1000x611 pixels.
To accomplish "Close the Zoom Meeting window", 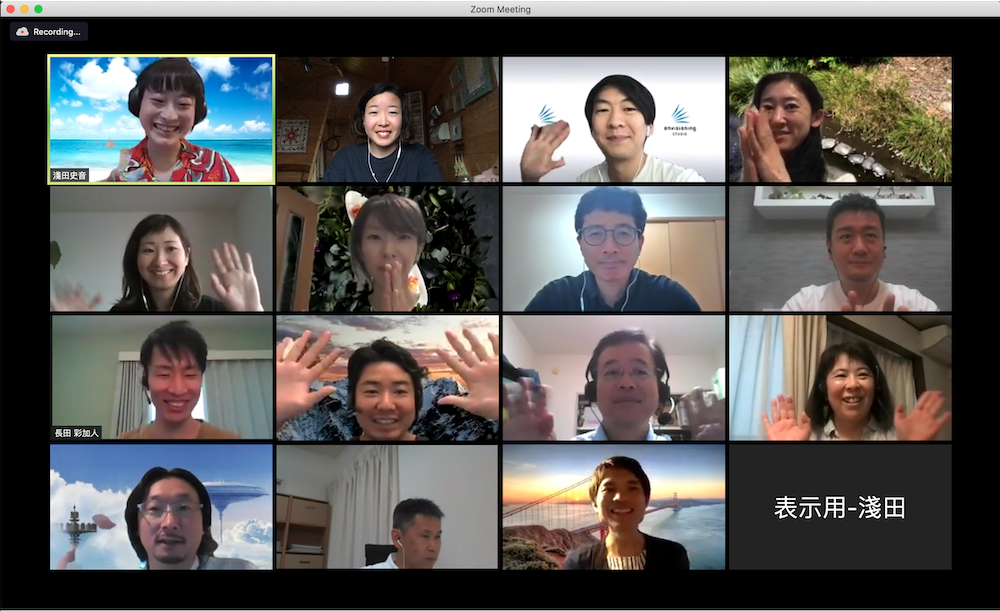I will point(10,9).
